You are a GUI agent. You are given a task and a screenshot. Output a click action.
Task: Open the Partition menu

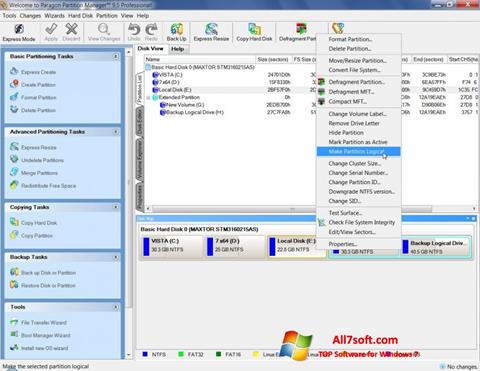[107, 16]
